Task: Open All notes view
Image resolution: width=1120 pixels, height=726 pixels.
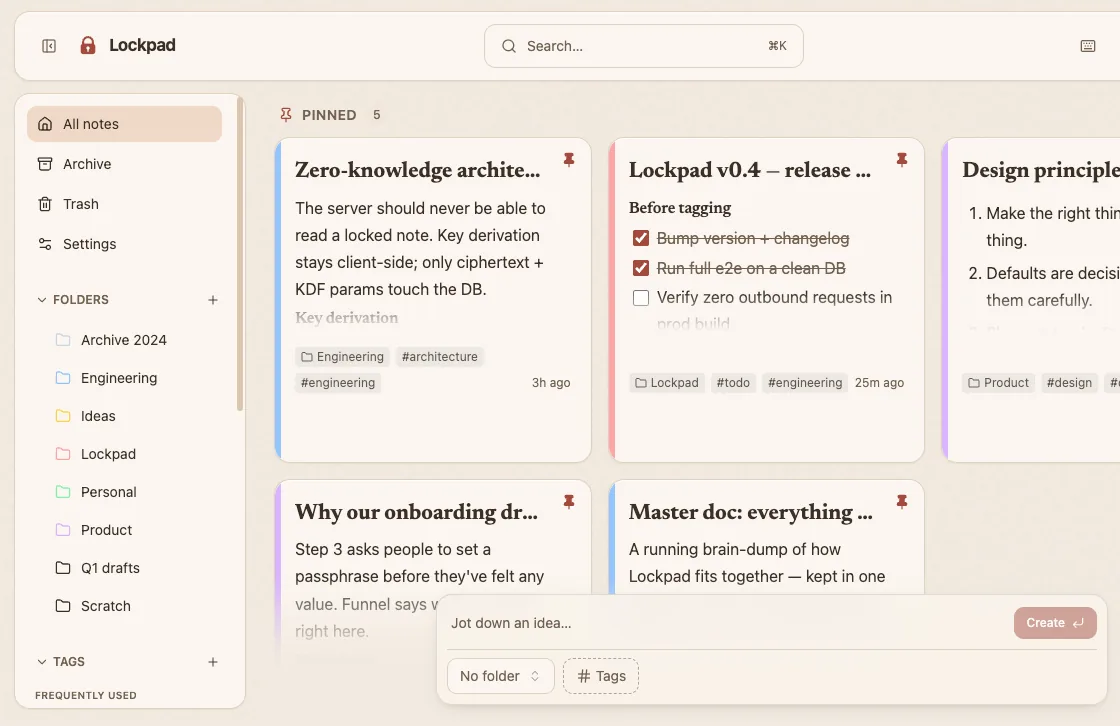Action: point(124,124)
